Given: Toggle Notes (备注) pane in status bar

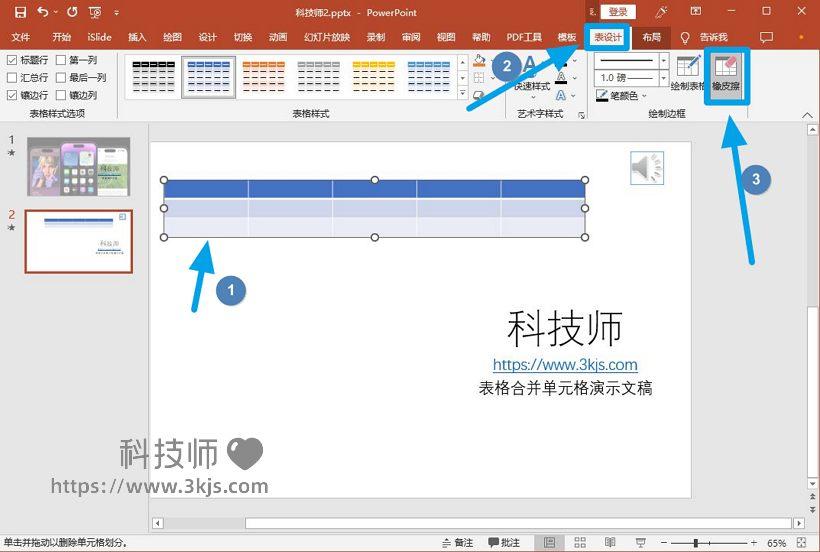Looking at the screenshot, I should click(x=458, y=543).
